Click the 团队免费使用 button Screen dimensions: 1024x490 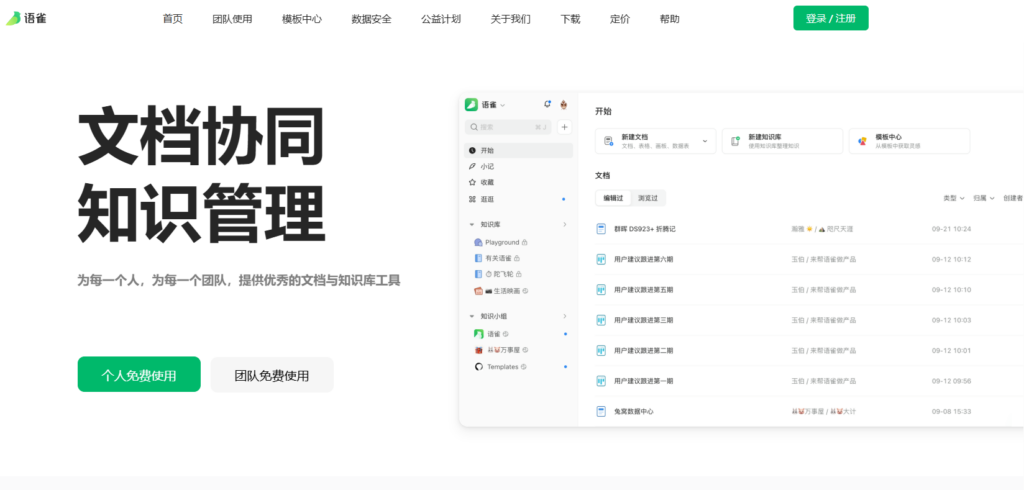[x=272, y=375]
